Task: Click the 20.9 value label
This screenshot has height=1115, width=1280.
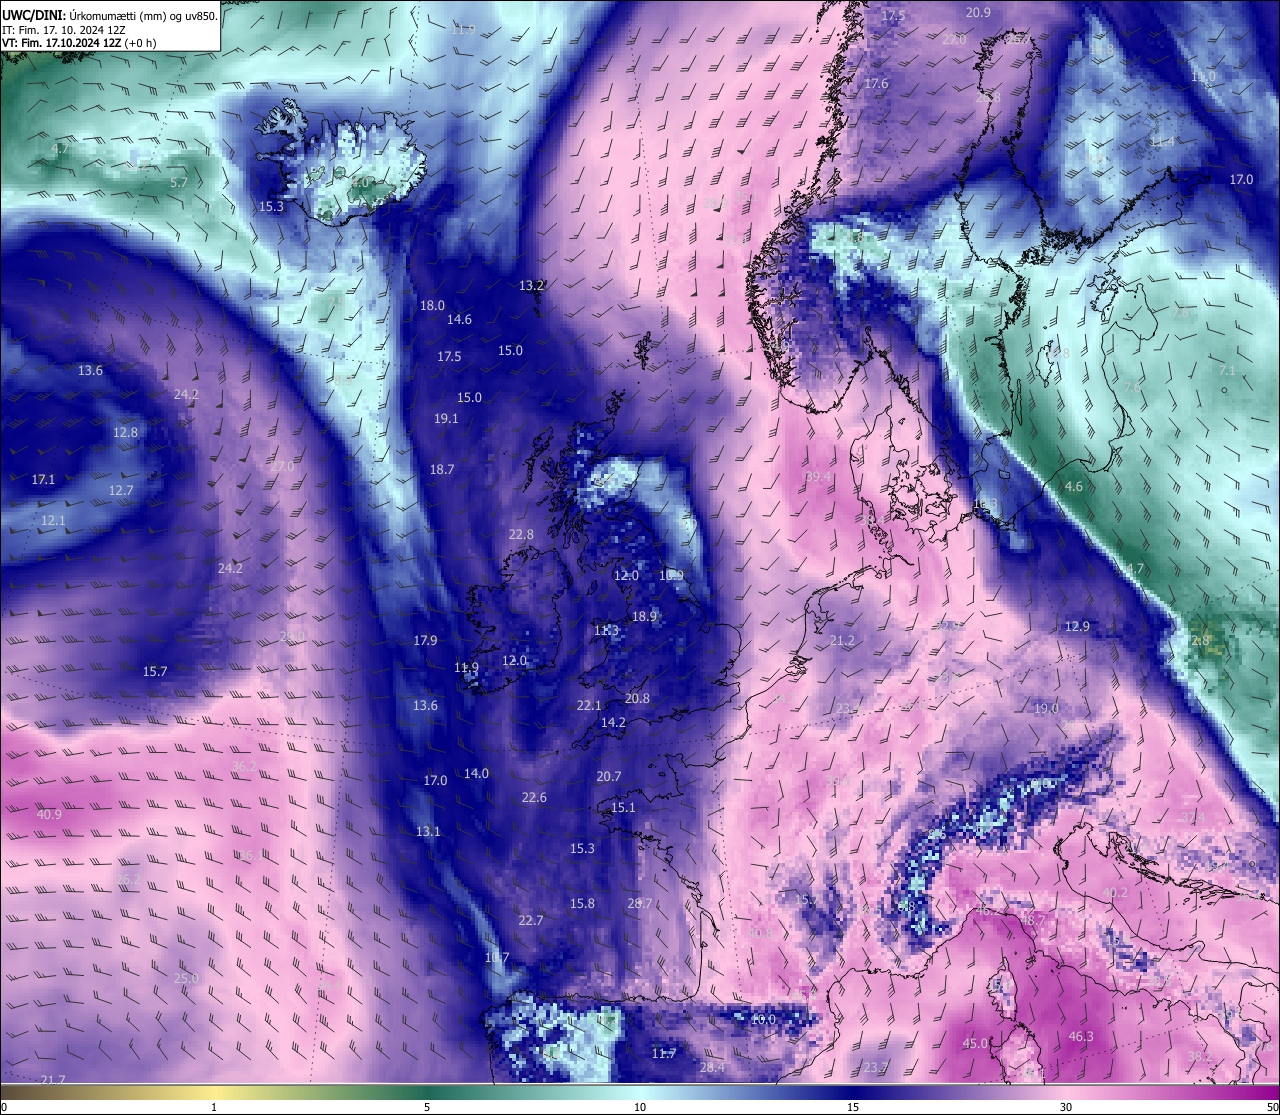Action: tap(978, 13)
